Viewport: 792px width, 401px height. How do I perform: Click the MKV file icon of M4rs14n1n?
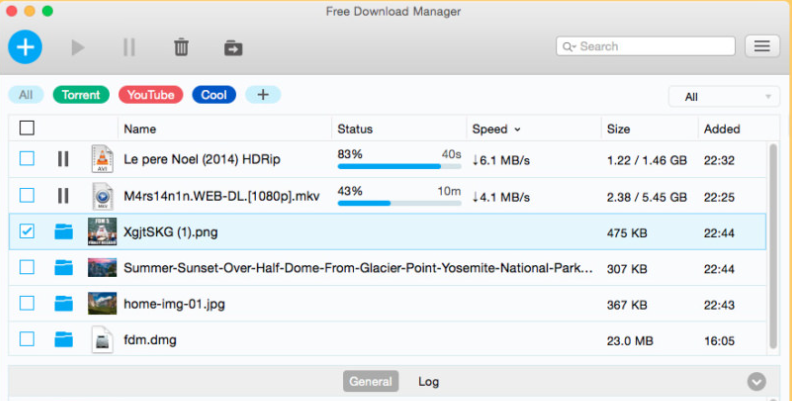102,196
